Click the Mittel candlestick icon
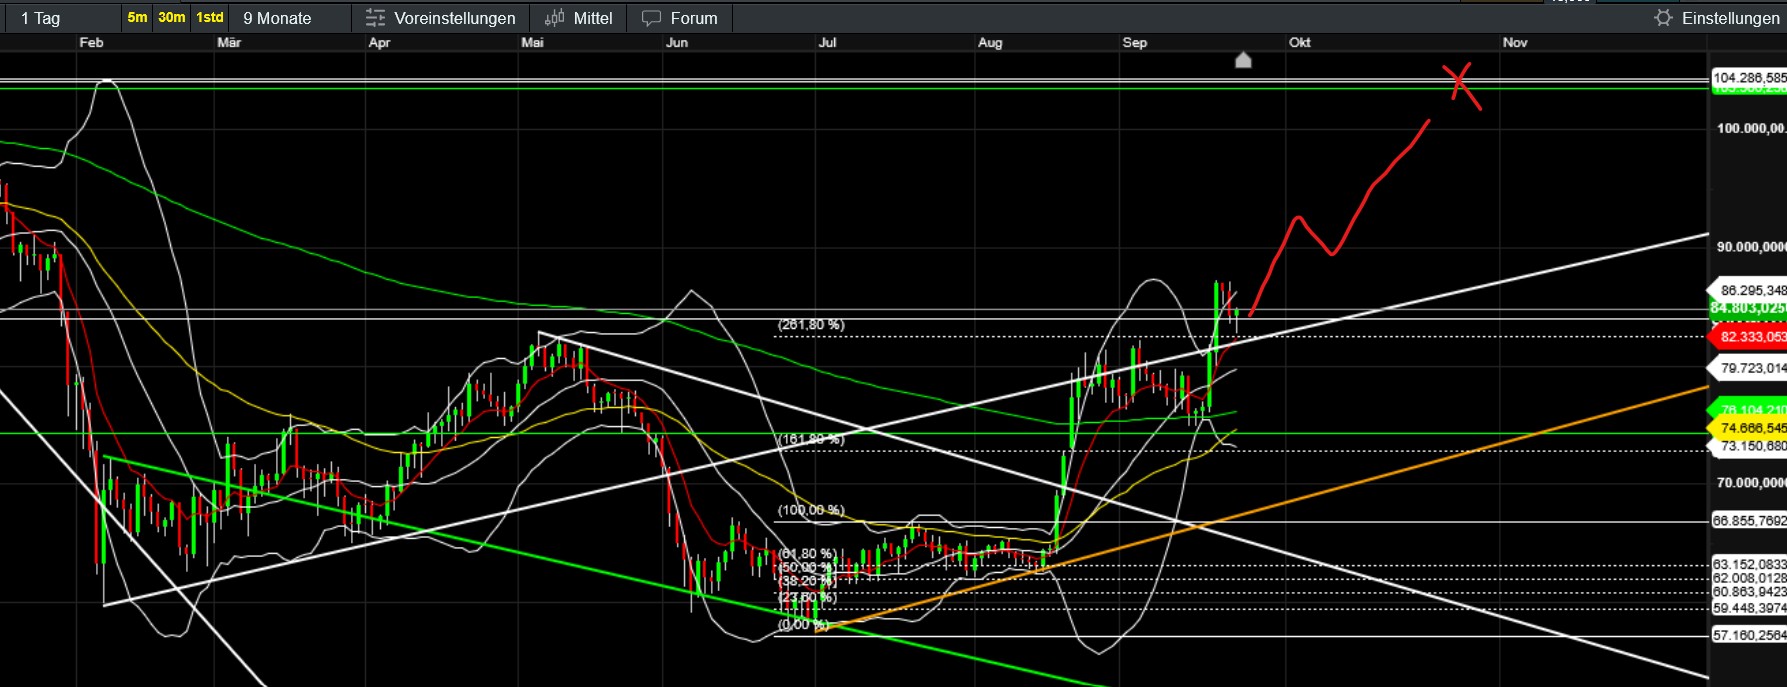 pos(554,18)
